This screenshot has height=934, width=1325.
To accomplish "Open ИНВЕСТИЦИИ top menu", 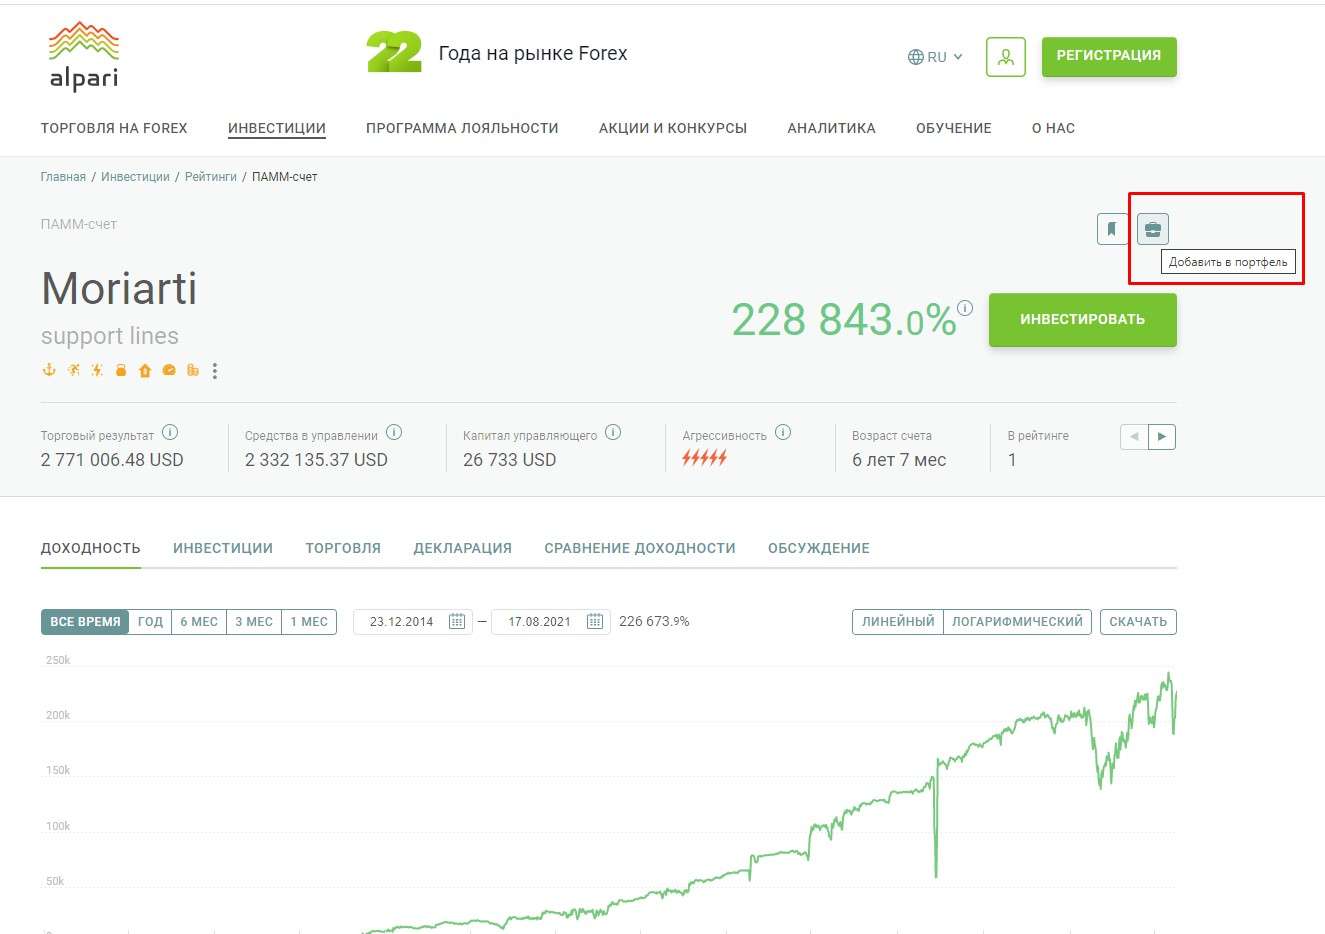I will (x=277, y=128).
